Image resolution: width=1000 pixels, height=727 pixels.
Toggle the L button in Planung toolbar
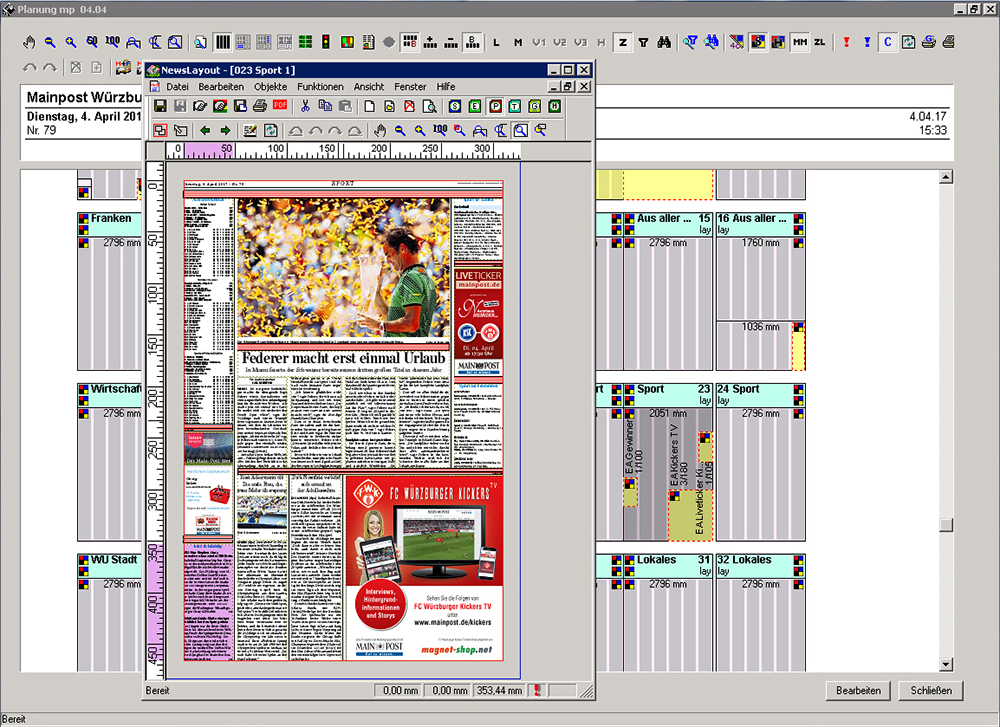click(x=496, y=42)
